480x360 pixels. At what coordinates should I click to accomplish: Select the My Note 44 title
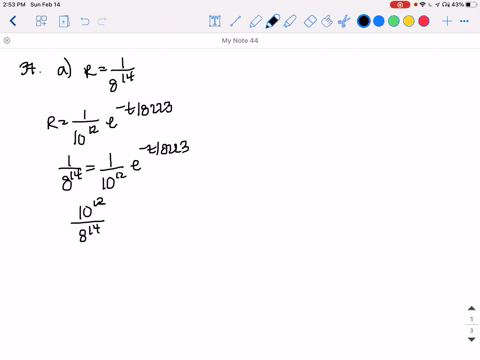(x=240, y=41)
